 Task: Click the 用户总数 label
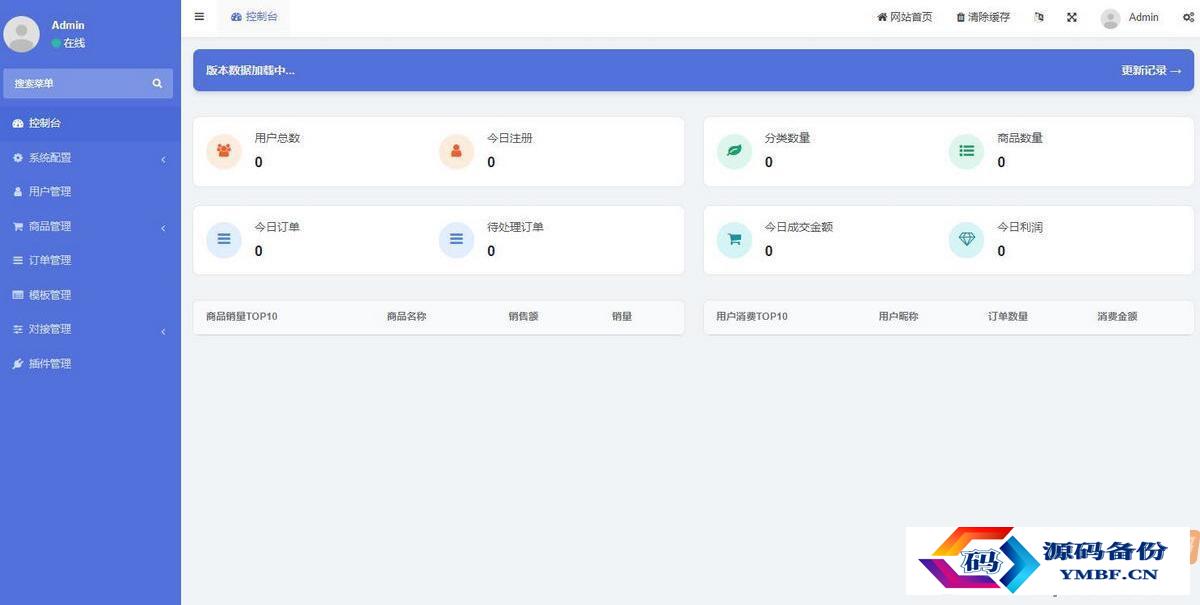(x=277, y=138)
